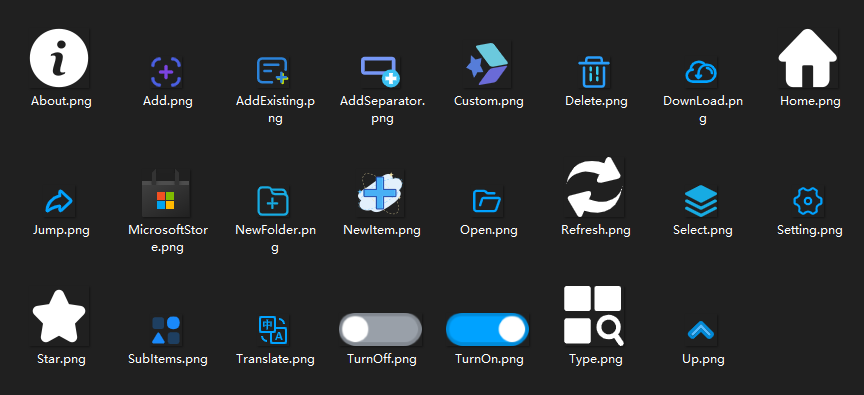Select the Type.png grid search icon
The width and height of the screenshot is (864, 395).
click(x=594, y=316)
